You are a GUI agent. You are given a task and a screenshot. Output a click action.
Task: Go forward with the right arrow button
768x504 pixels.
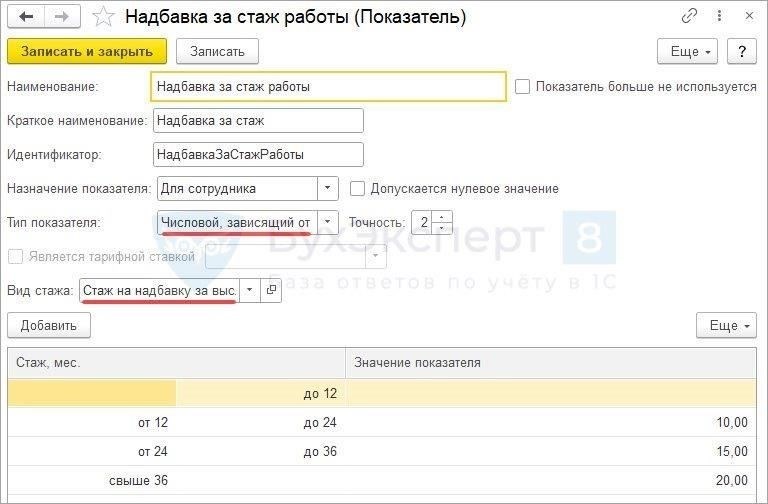coord(62,17)
